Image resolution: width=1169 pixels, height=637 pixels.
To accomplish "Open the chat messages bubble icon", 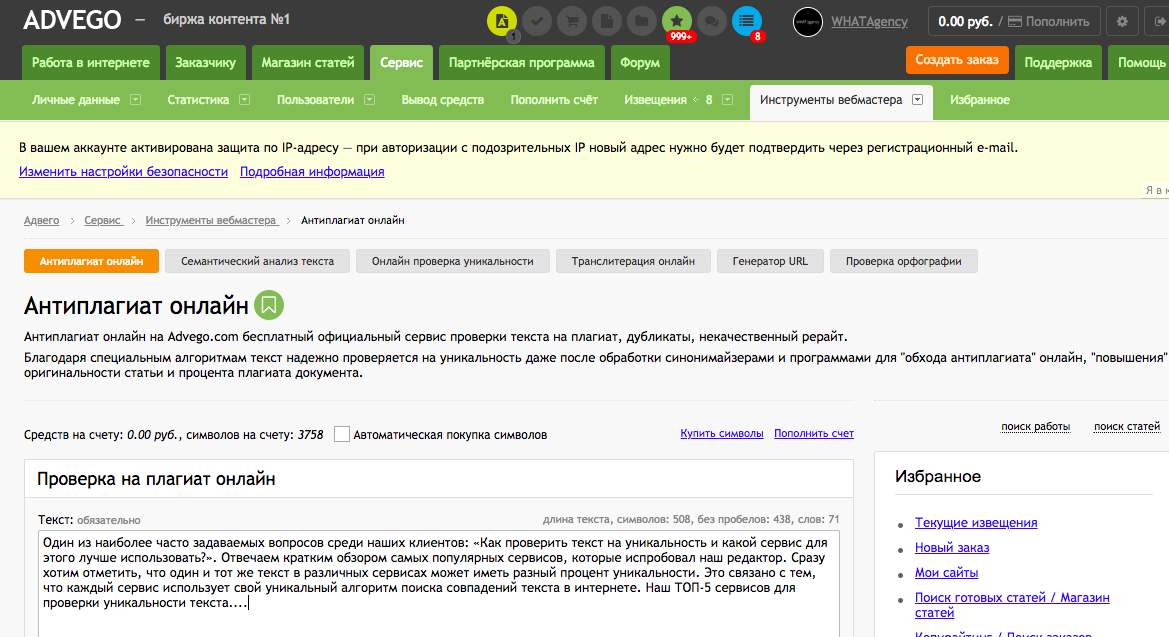I will tap(712, 21).
